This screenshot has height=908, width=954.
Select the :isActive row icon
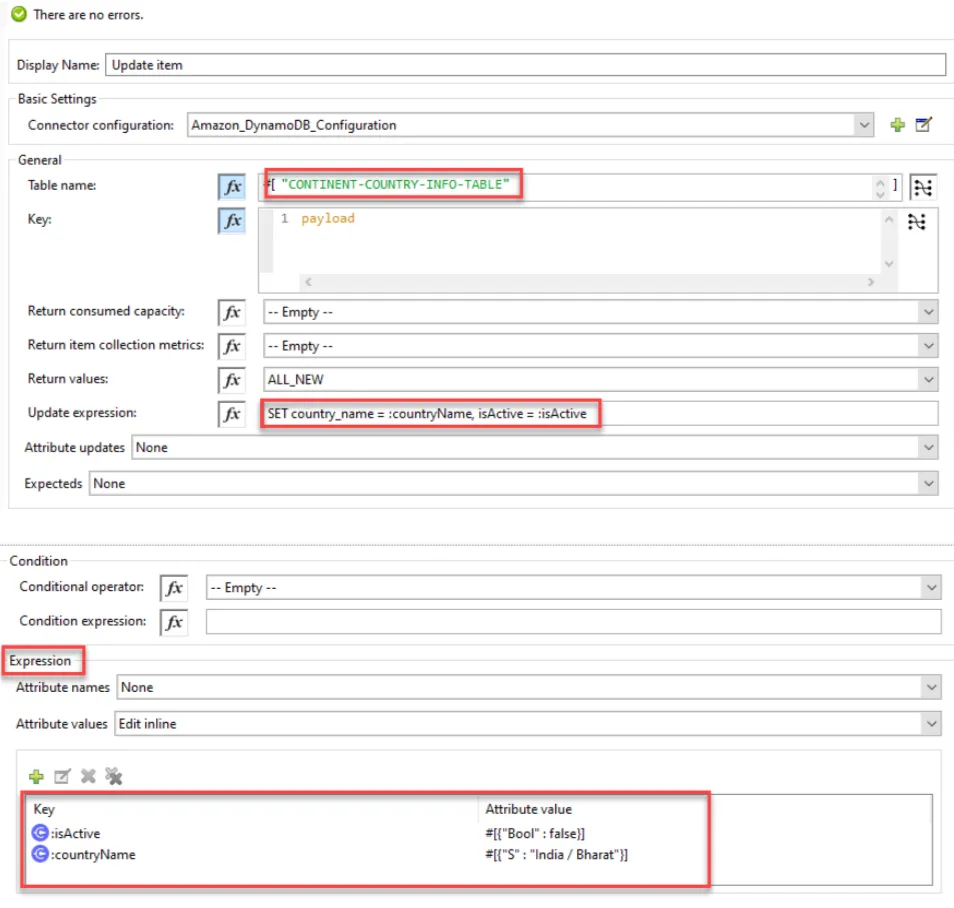pyautogui.click(x=40, y=833)
